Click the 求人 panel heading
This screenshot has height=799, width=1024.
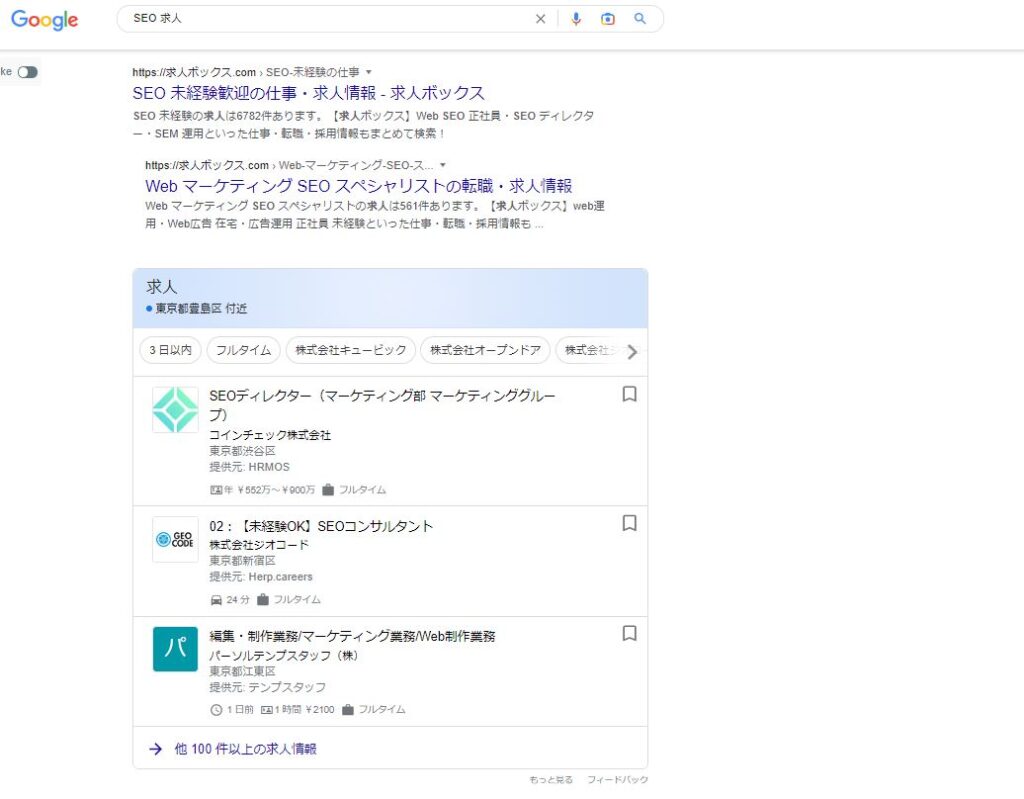pyautogui.click(x=161, y=287)
